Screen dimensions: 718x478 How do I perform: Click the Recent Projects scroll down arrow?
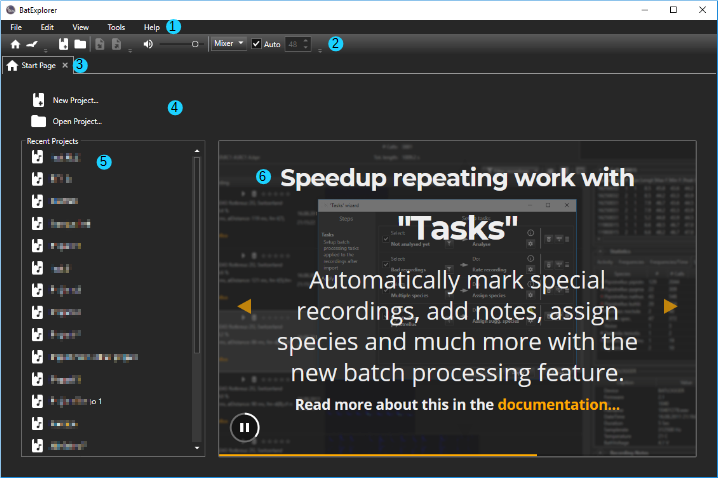click(x=197, y=448)
